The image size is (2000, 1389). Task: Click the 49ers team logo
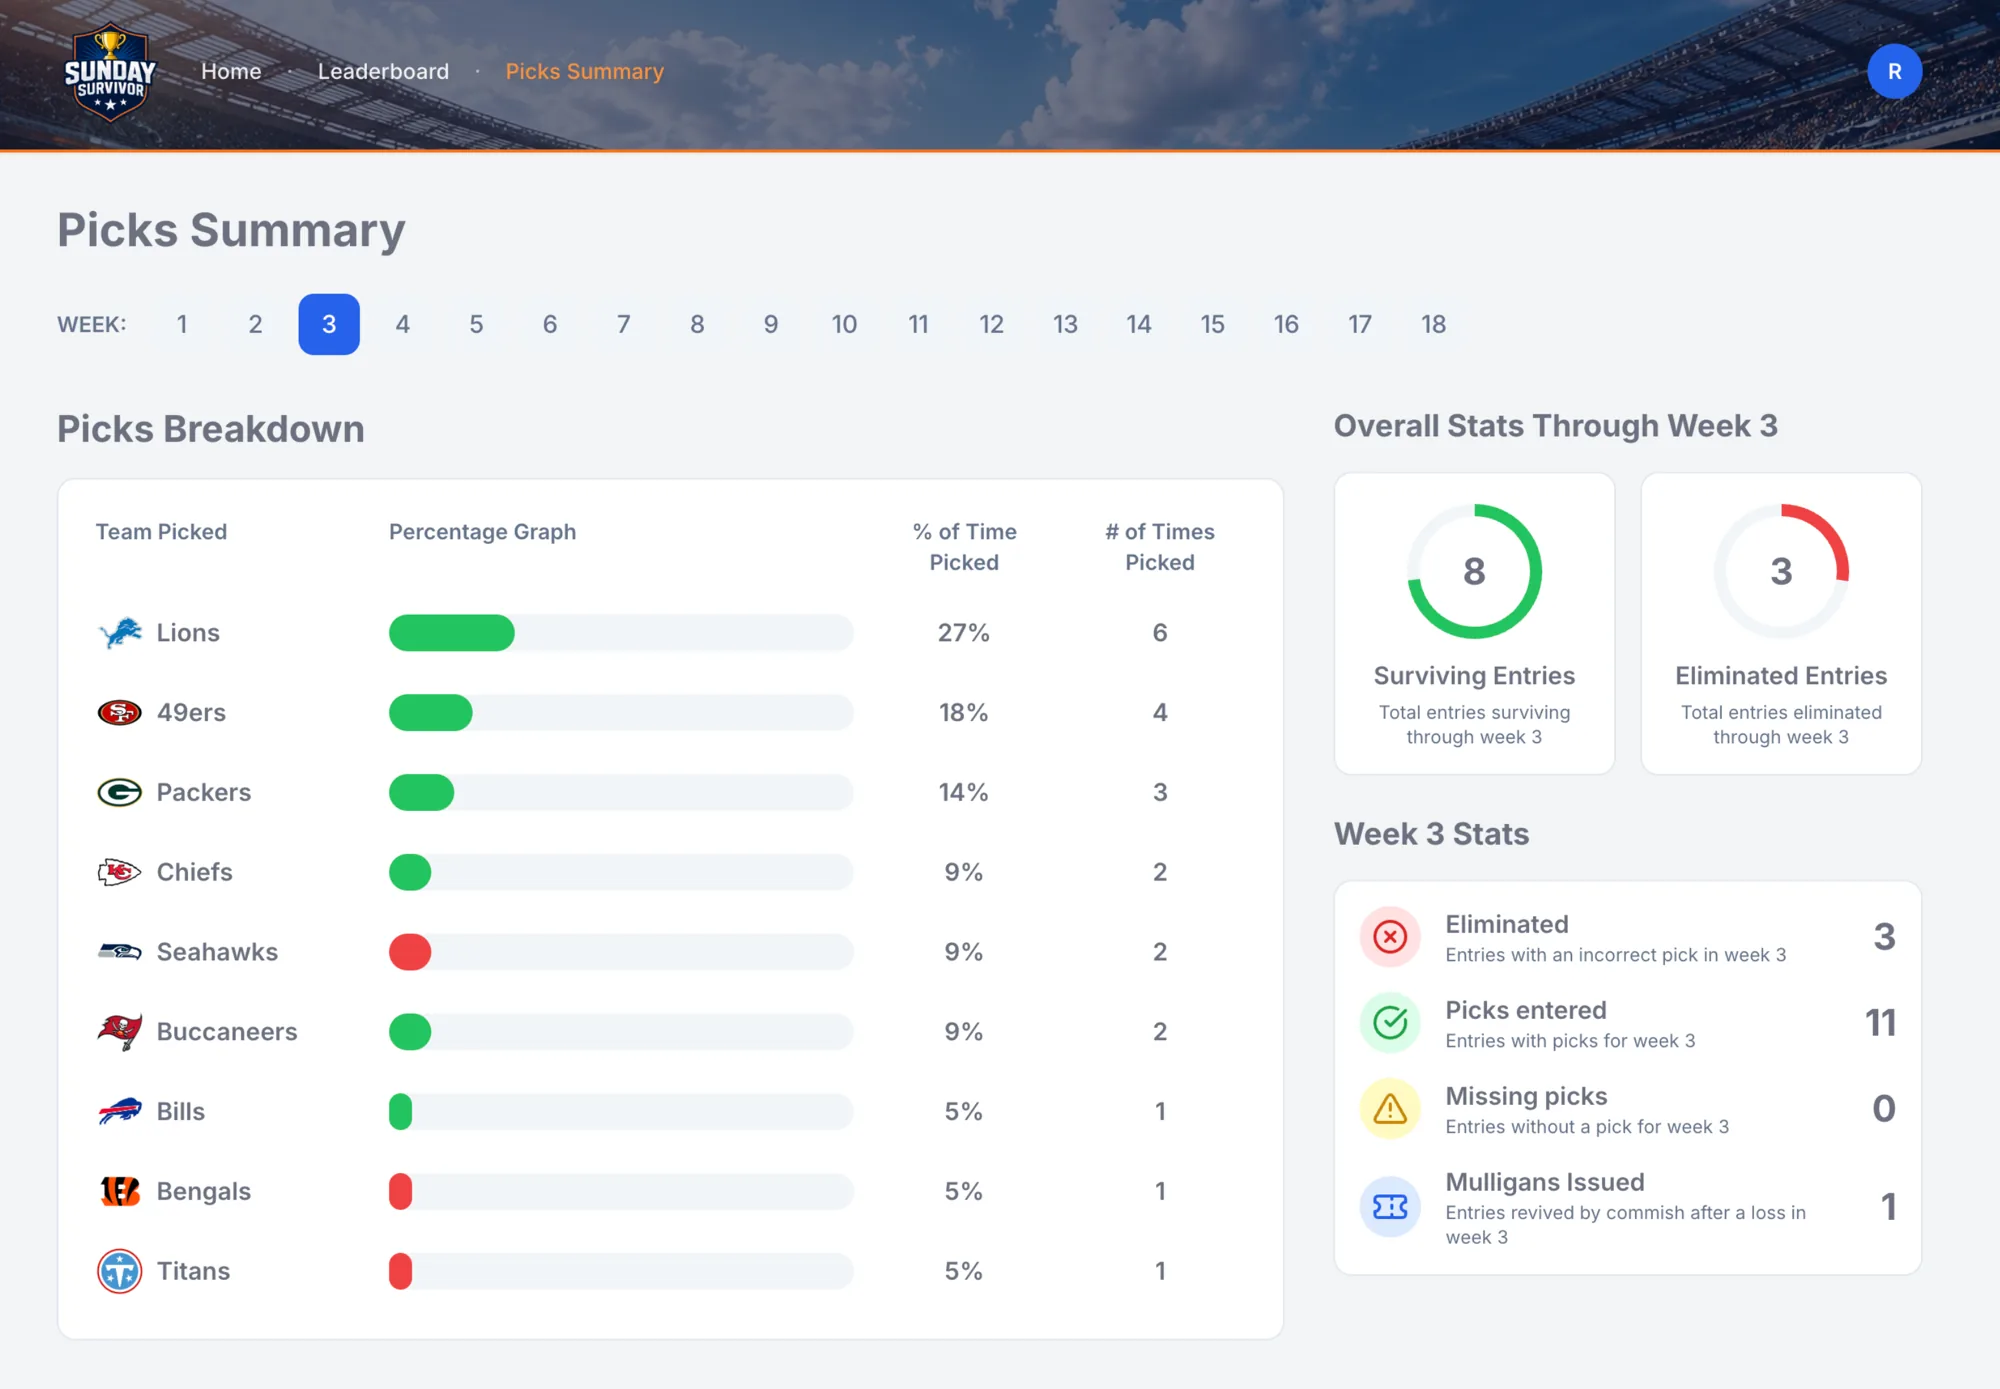pos(120,713)
